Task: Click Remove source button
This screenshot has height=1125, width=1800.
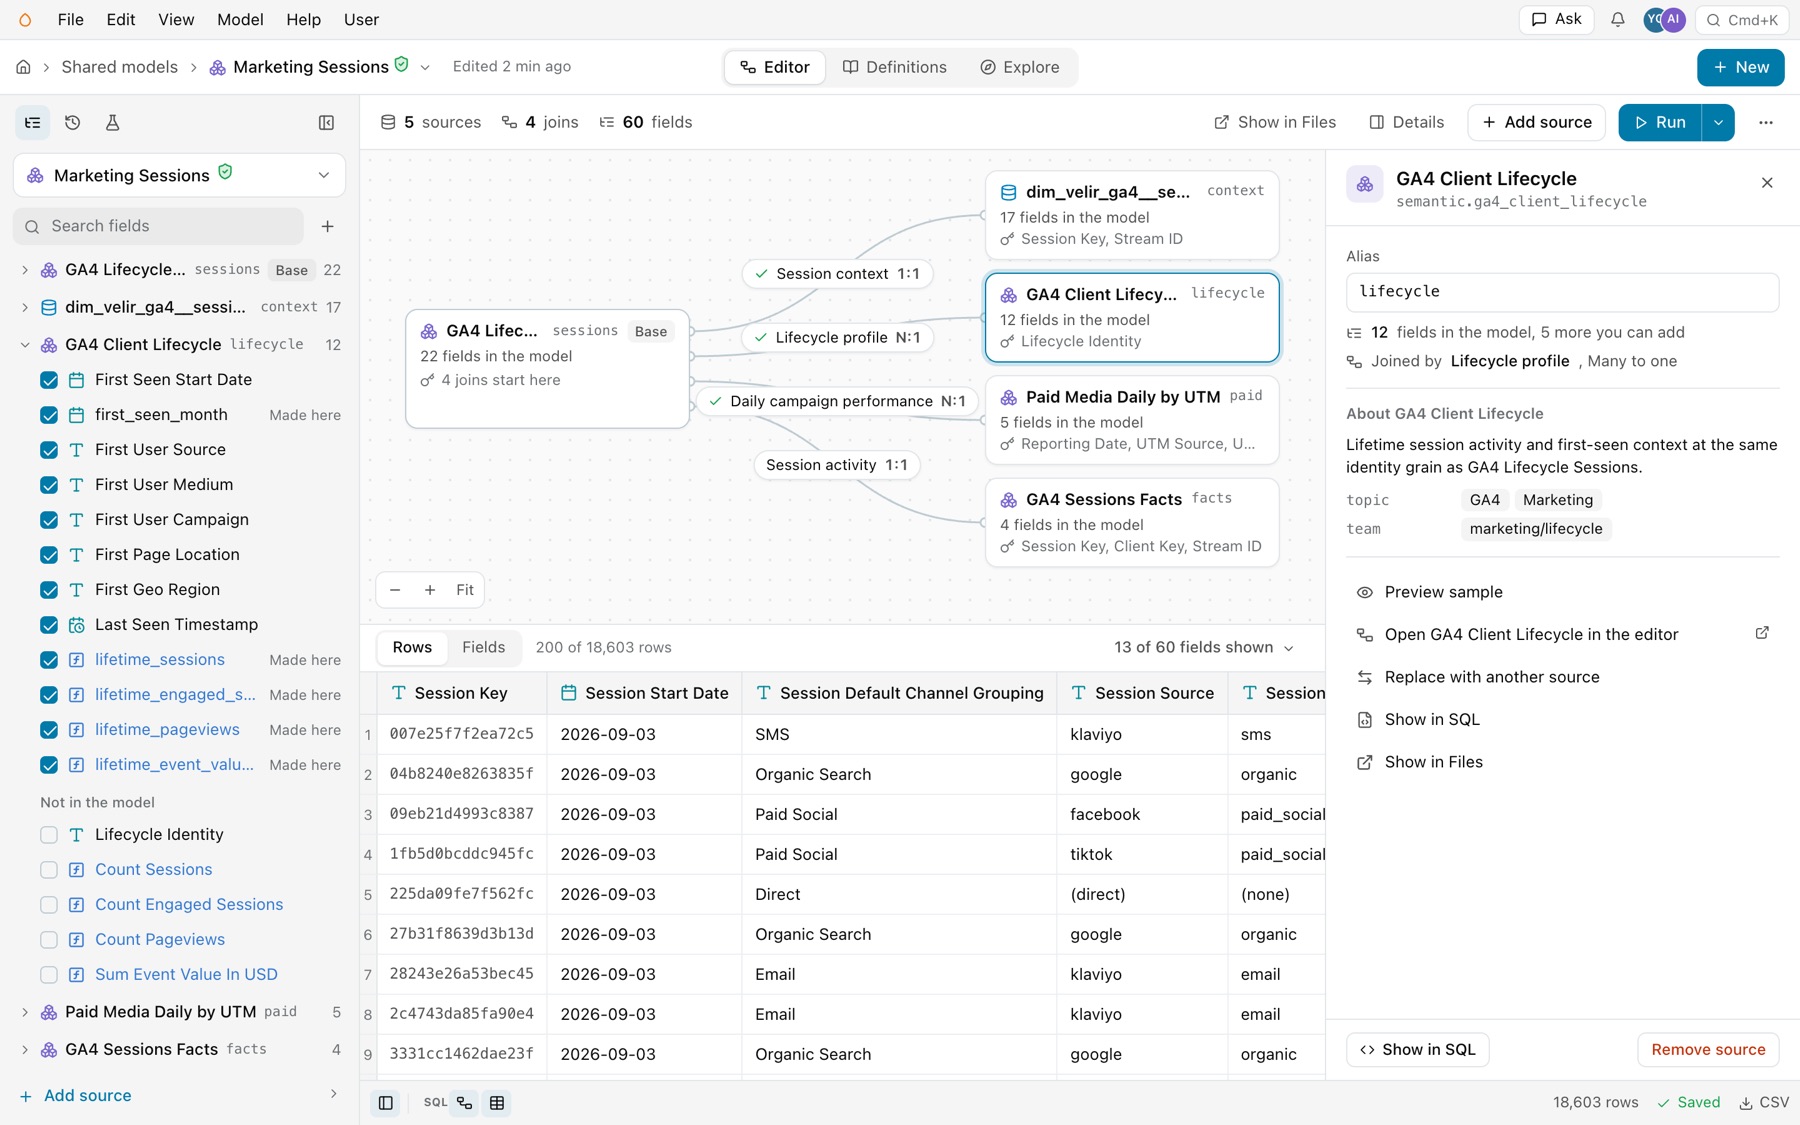Action: (x=1708, y=1050)
